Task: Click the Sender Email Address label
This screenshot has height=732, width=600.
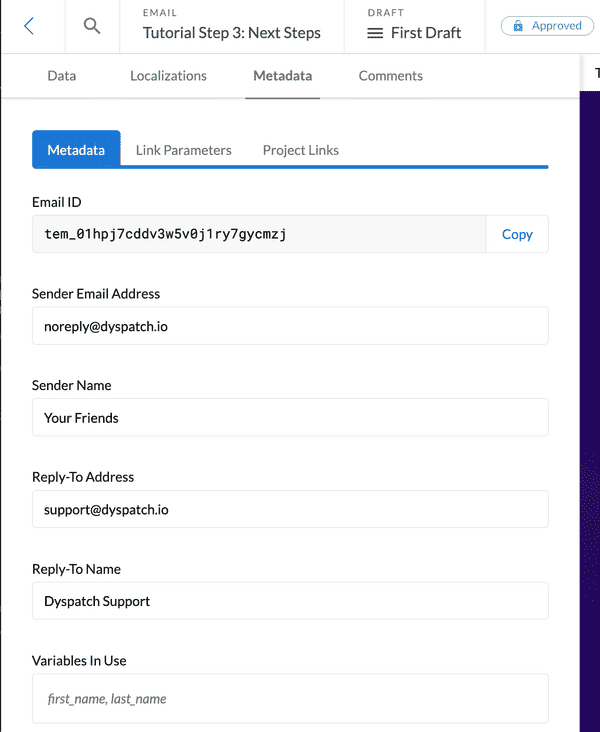Action: (96, 294)
